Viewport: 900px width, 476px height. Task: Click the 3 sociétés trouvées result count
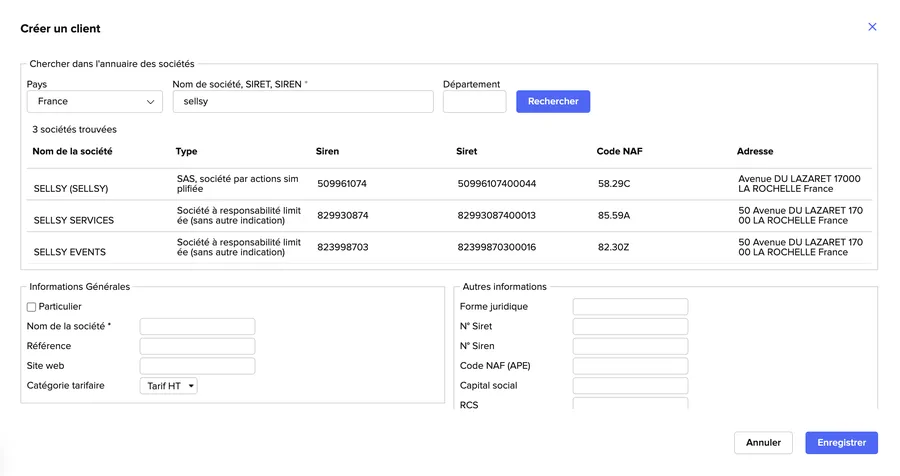point(75,130)
